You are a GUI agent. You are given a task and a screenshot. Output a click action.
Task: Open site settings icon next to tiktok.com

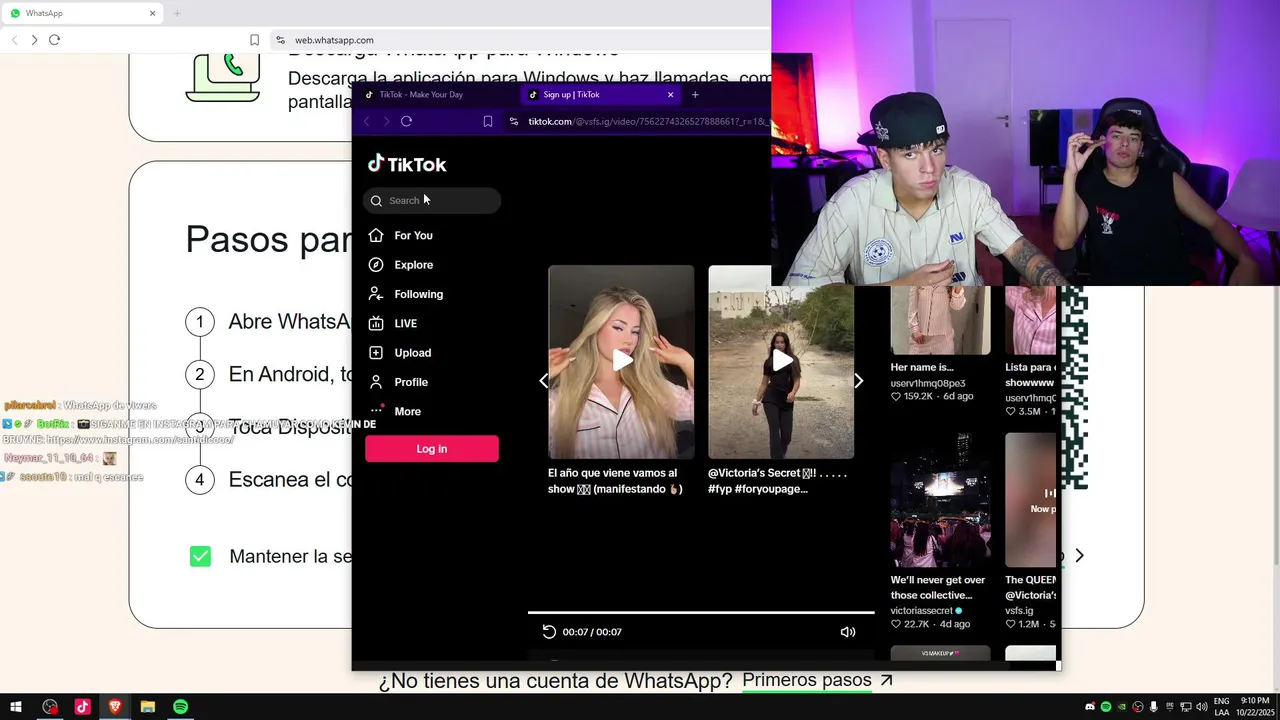514,121
